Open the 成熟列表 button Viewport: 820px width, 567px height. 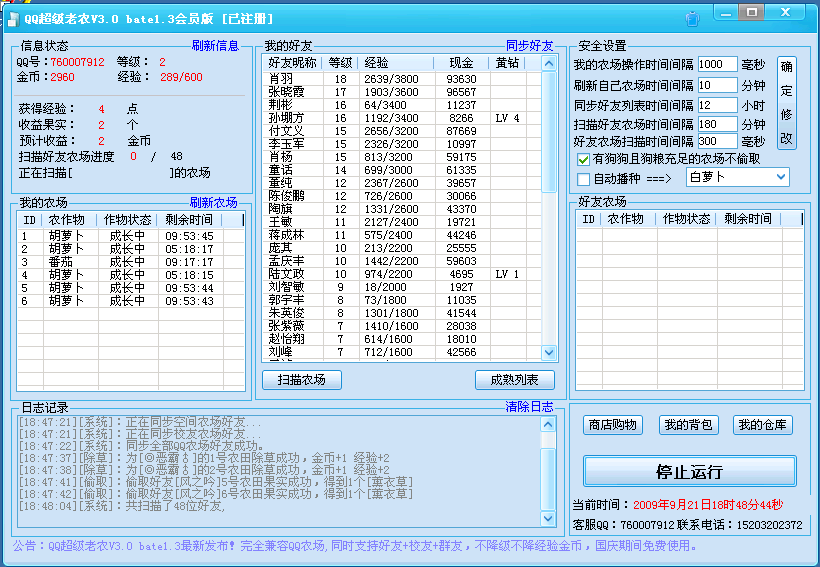[515, 380]
